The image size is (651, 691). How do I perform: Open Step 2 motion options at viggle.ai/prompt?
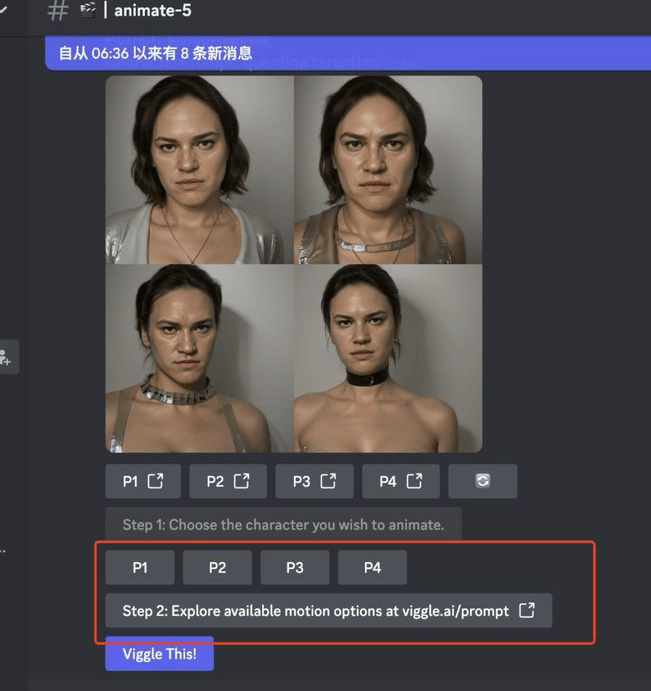[328, 611]
